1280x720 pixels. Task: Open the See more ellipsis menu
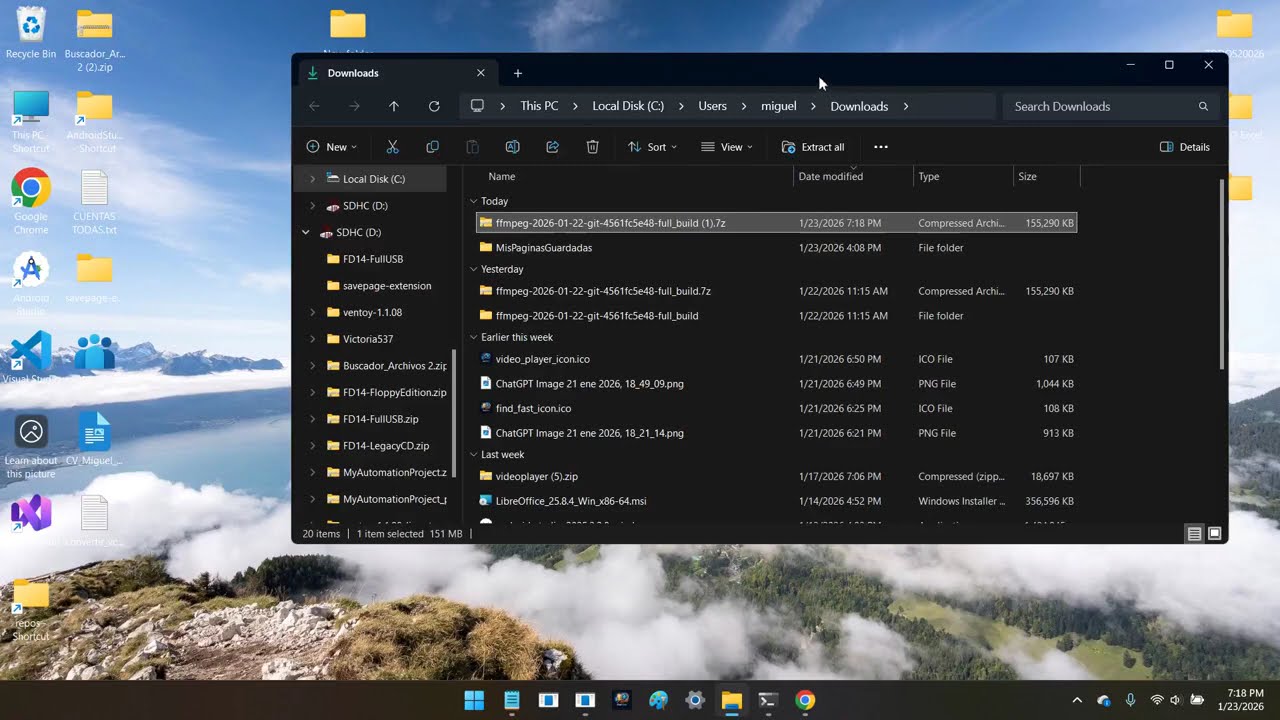[881, 147]
